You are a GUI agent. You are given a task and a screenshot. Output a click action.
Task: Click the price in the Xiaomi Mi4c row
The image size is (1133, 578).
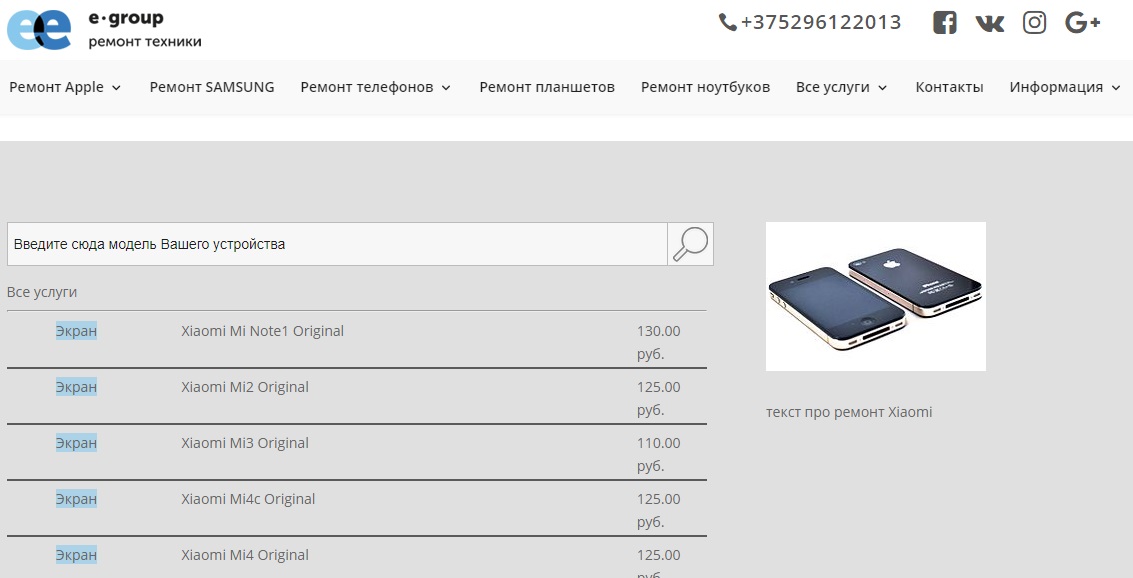(x=658, y=510)
